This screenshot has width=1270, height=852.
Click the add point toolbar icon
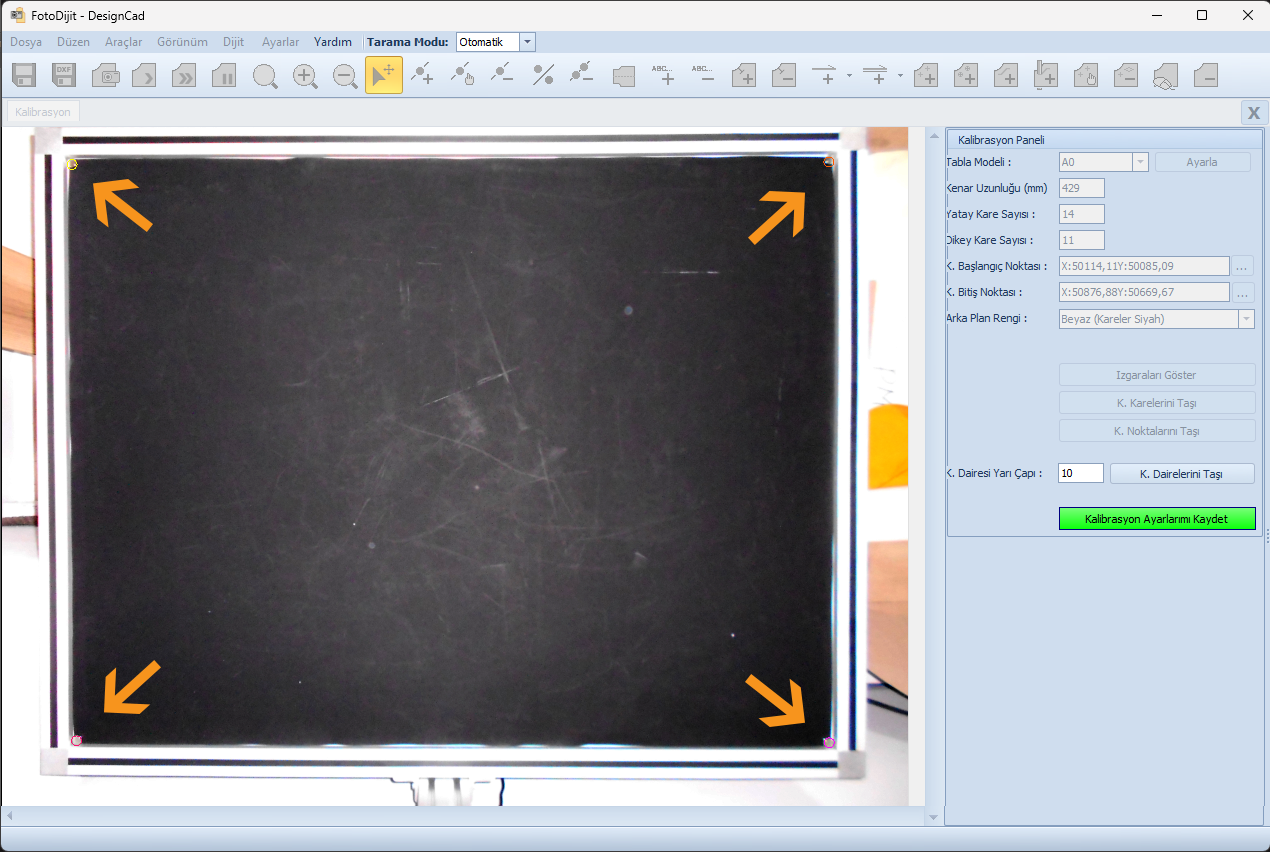pyautogui.click(x=423, y=76)
